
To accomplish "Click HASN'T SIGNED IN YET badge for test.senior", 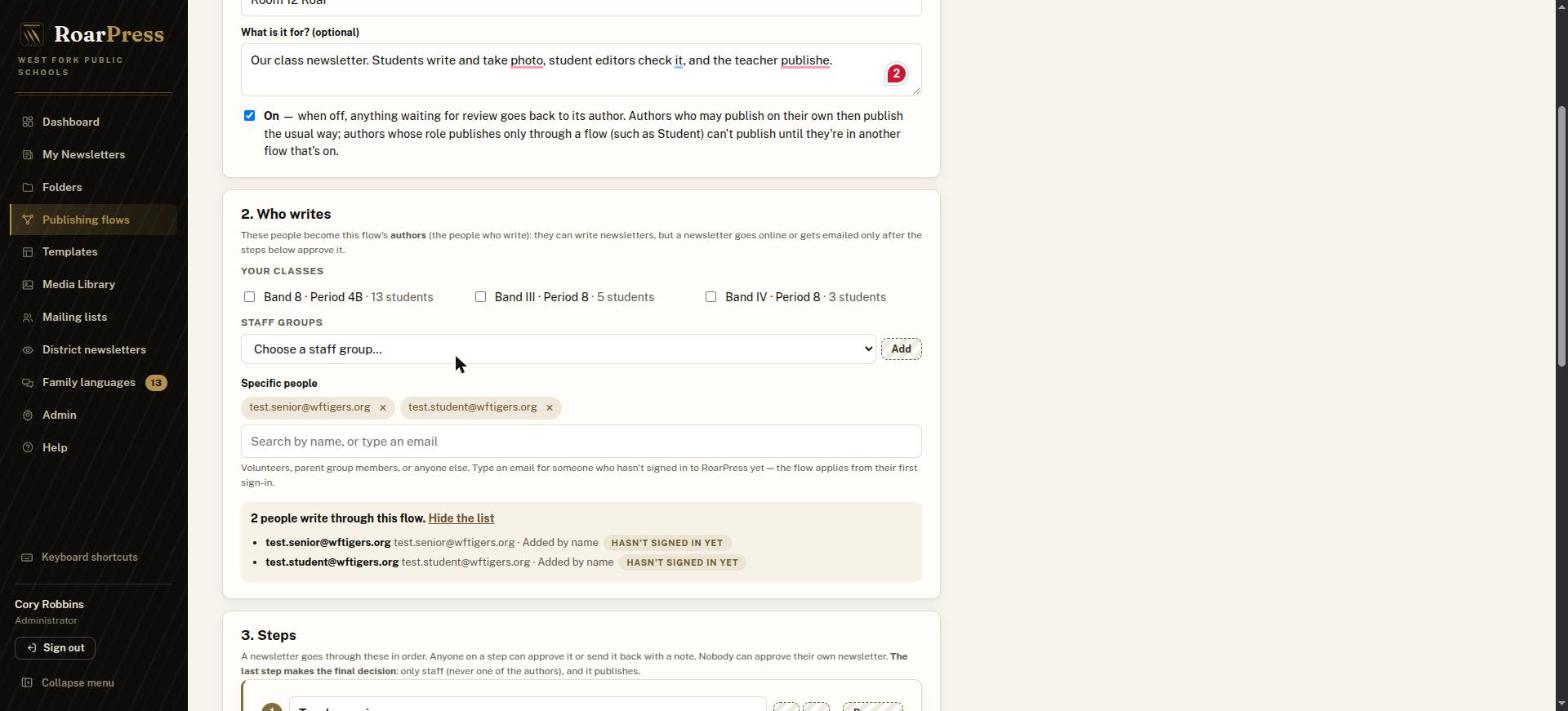I will point(667,543).
